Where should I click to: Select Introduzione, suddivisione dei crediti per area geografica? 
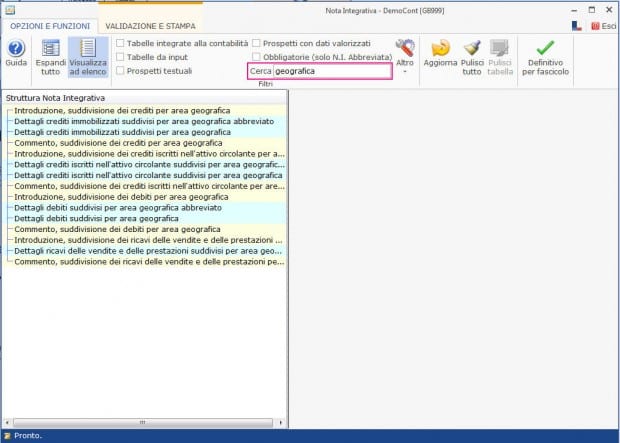click(x=122, y=110)
